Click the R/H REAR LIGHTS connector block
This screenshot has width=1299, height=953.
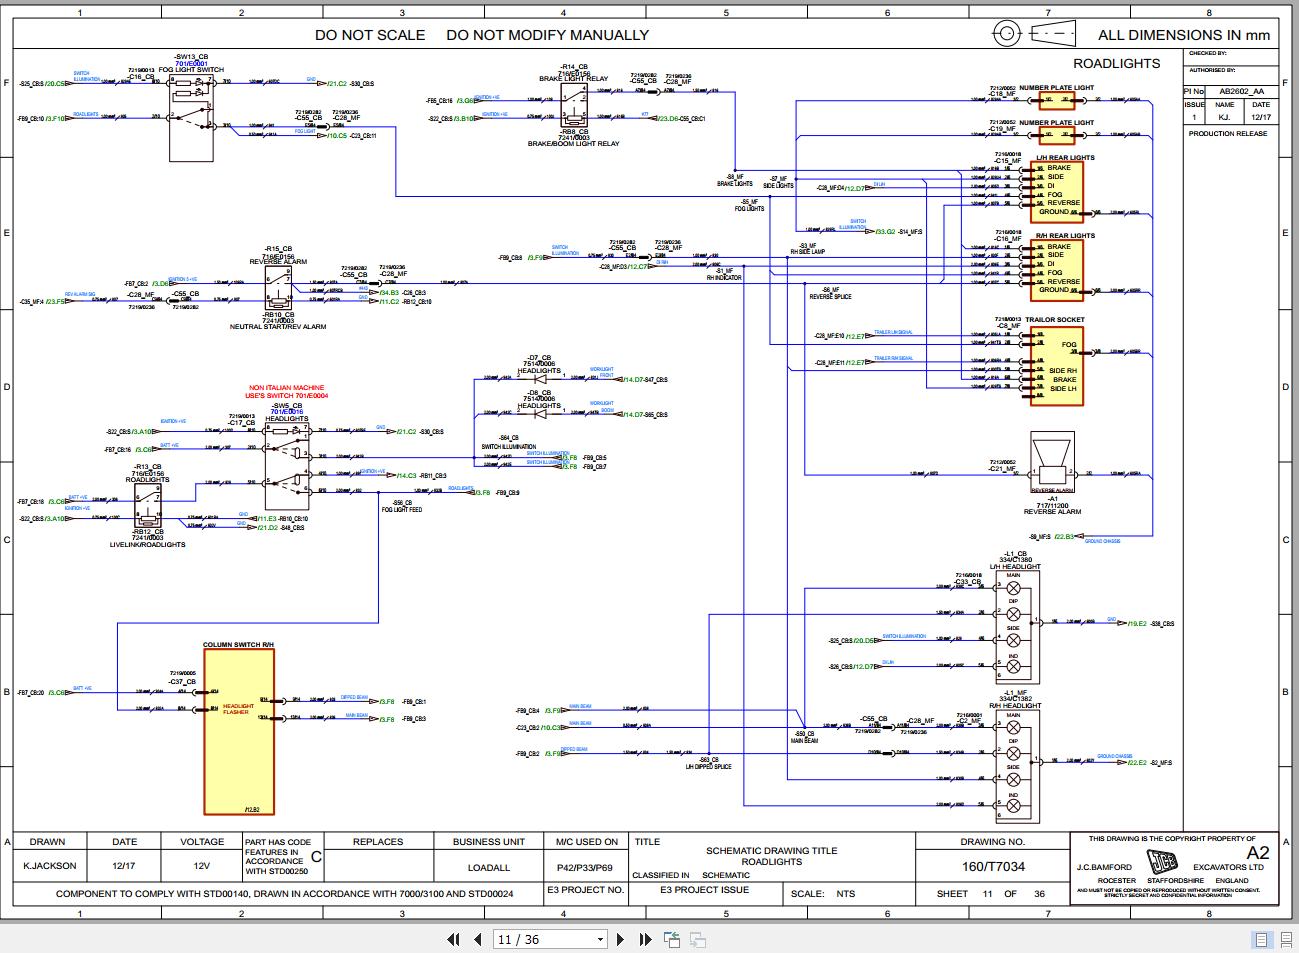pos(1056,271)
